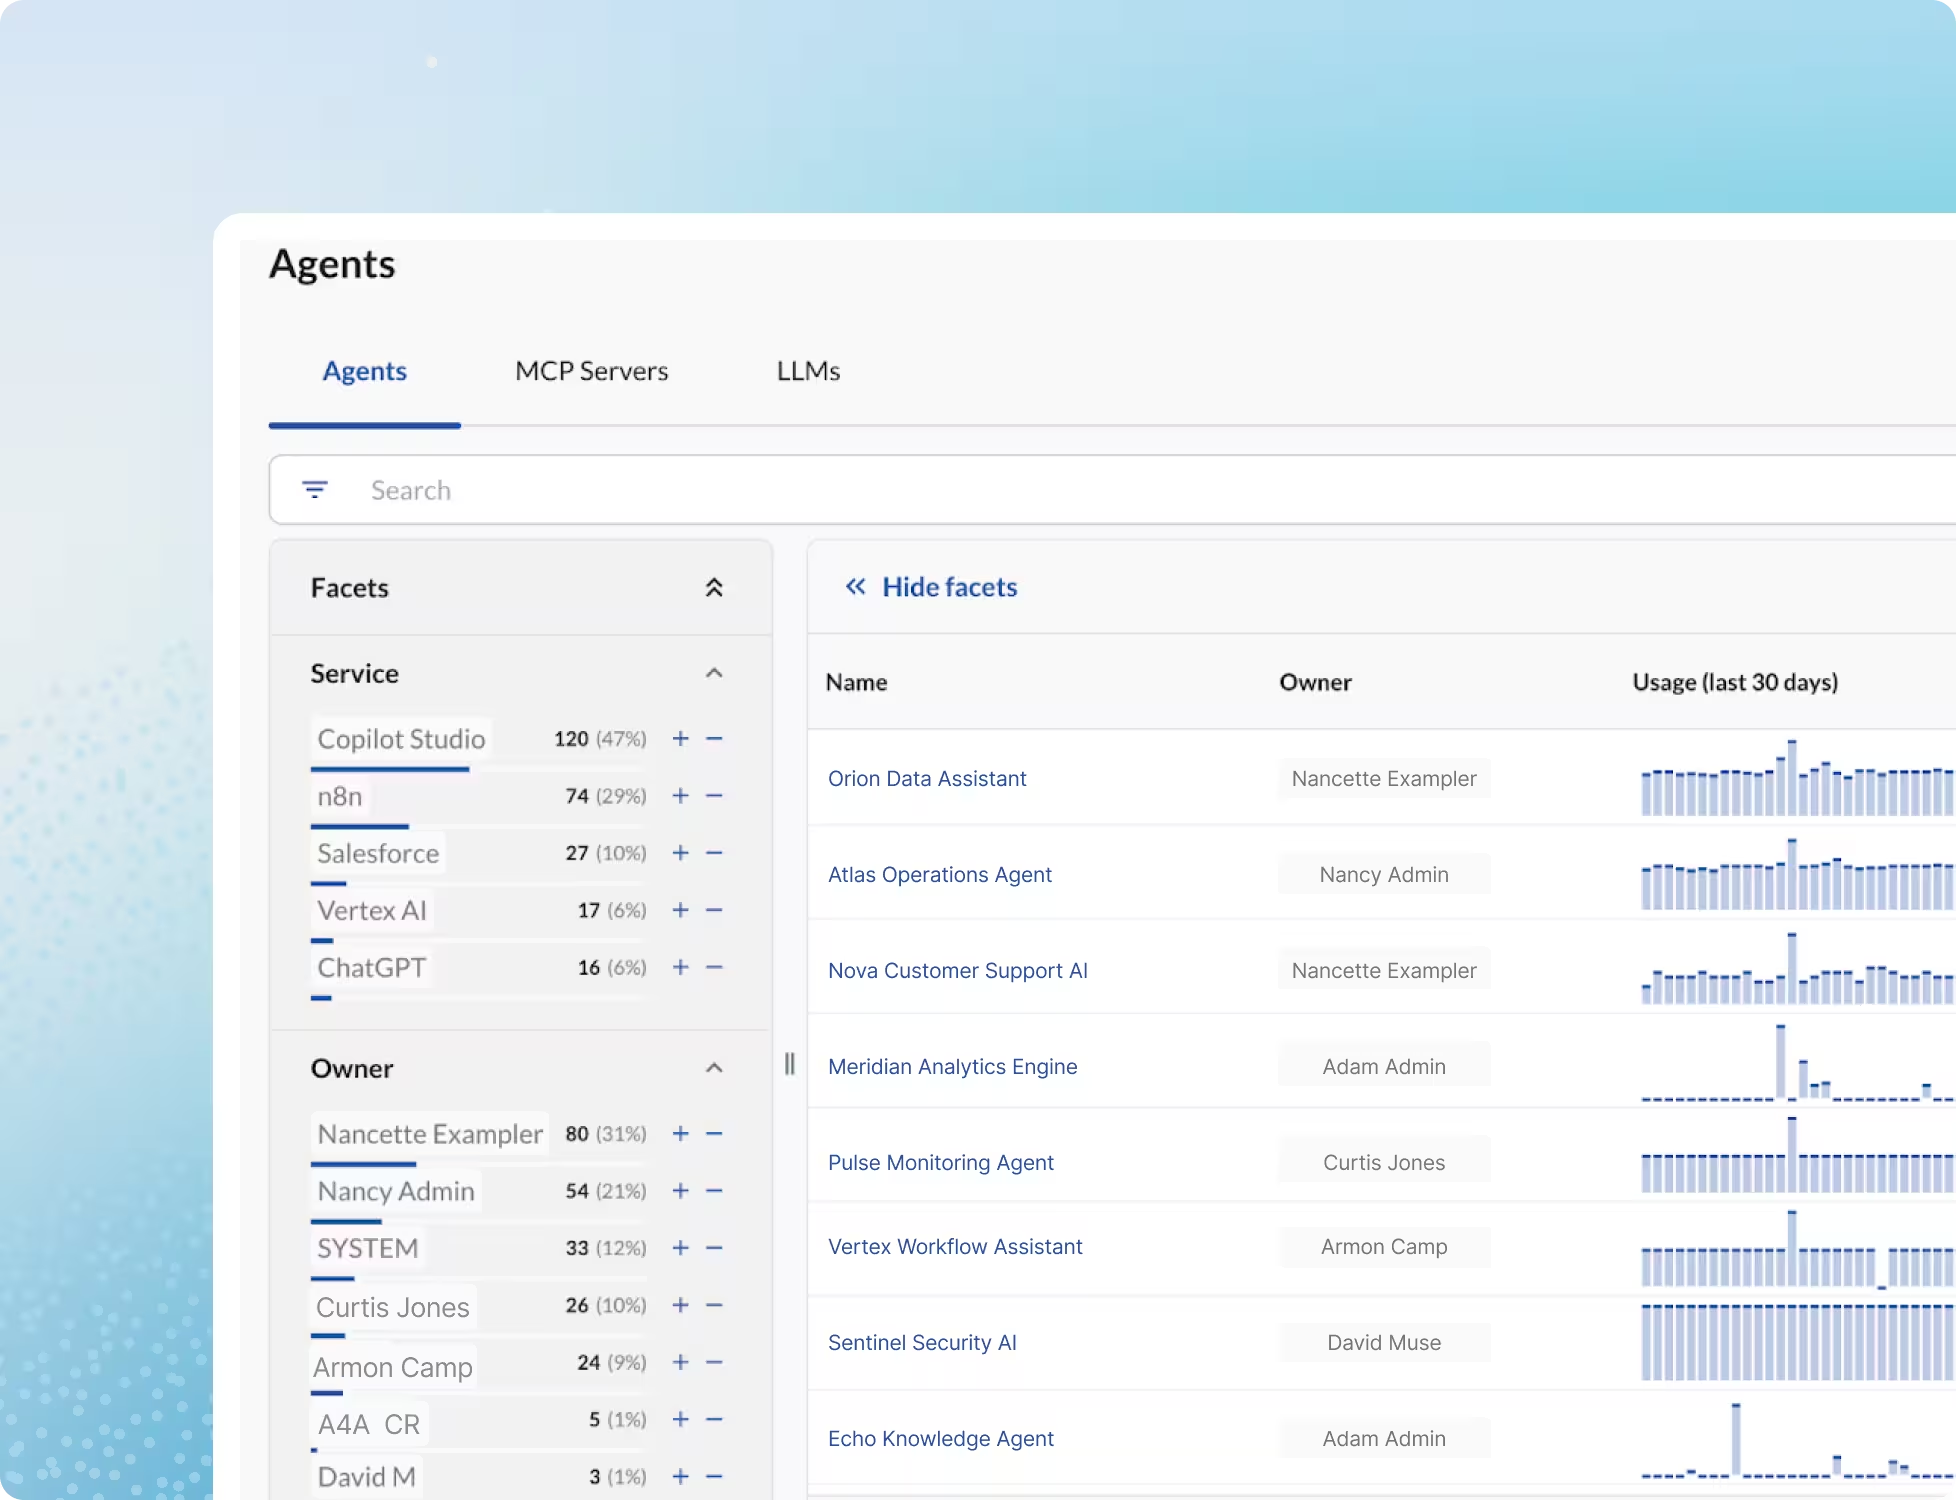Click Nancy Admin owner cell in table

(x=1384, y=875)
